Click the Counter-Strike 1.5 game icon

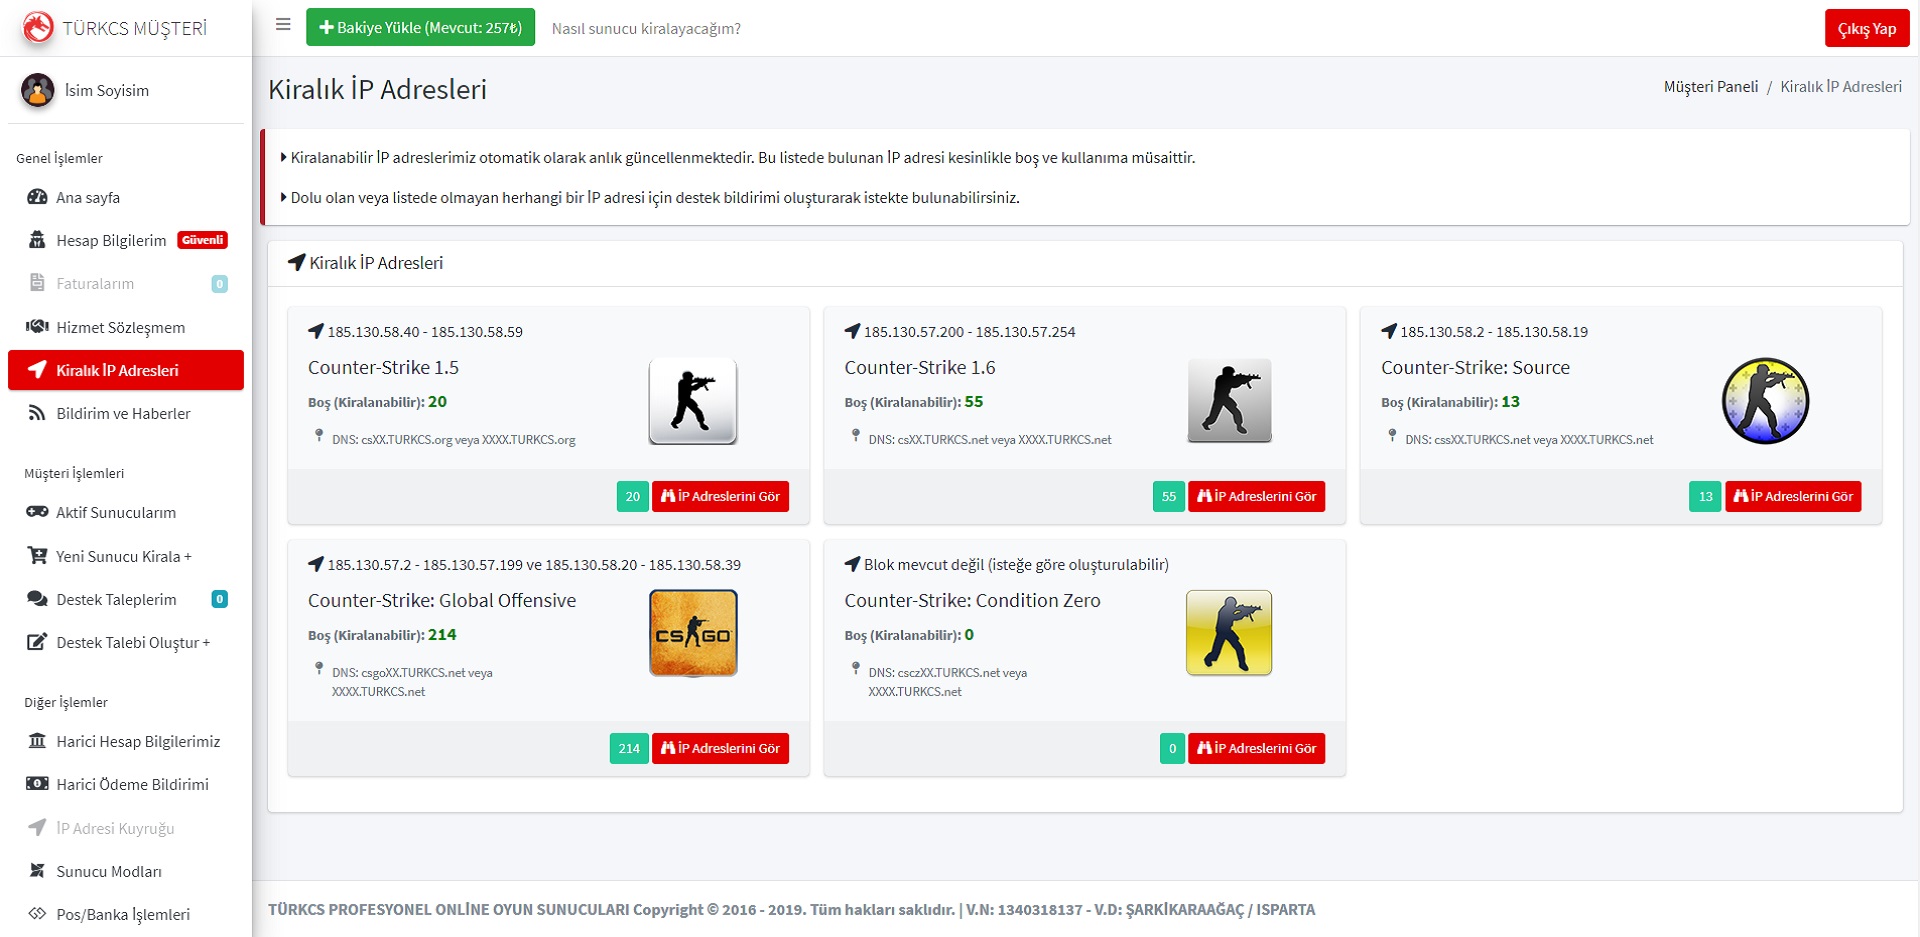coord(692,401)
